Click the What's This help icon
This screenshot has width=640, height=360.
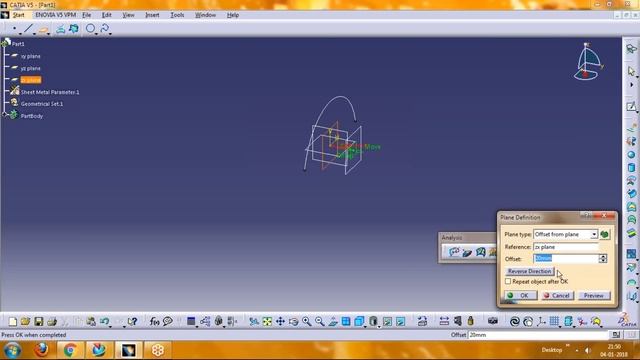coord(132,322)
